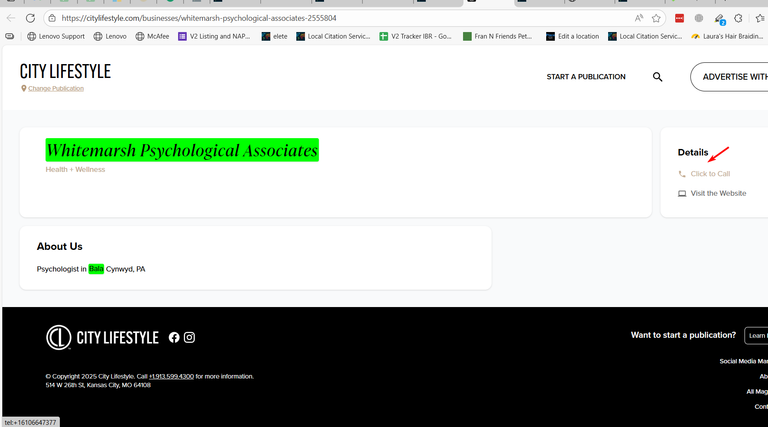This screenshot has height=427, width=768.
Task: Reload the page with refresh icon
Action: pos(30,18)
